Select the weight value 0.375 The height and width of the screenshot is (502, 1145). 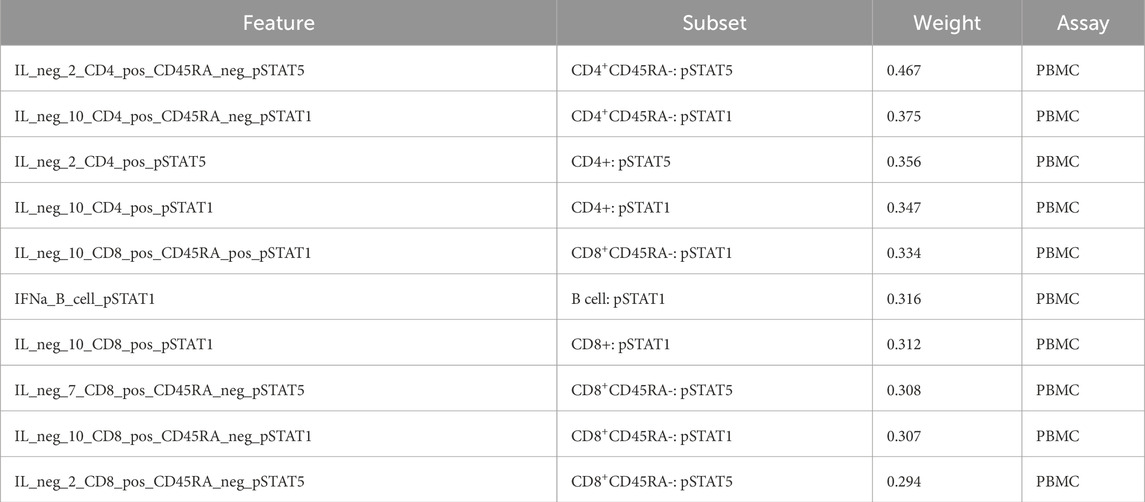(904, 115)
